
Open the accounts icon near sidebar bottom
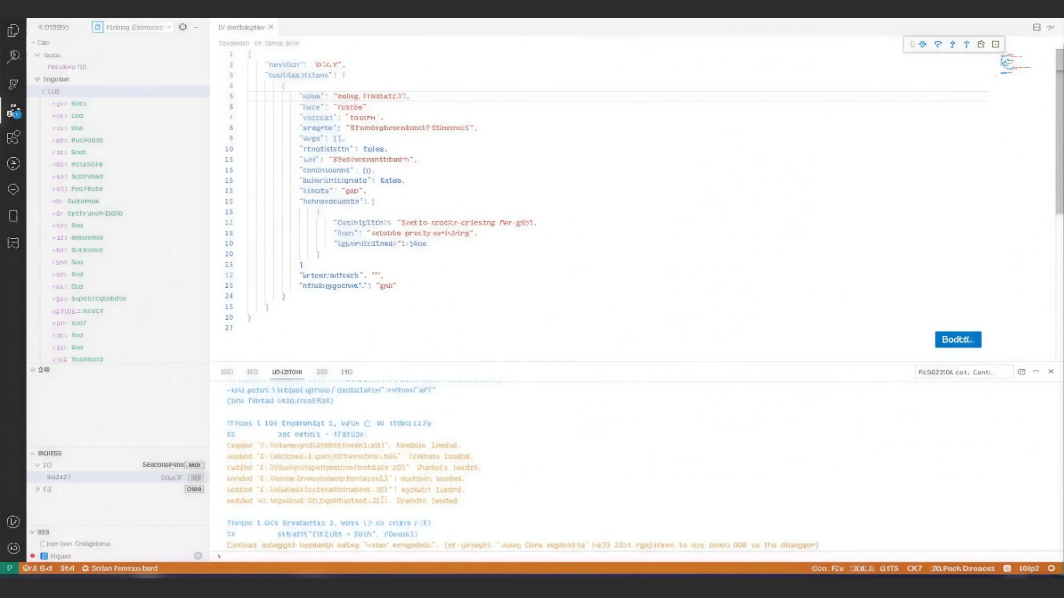tap(13, 521)
